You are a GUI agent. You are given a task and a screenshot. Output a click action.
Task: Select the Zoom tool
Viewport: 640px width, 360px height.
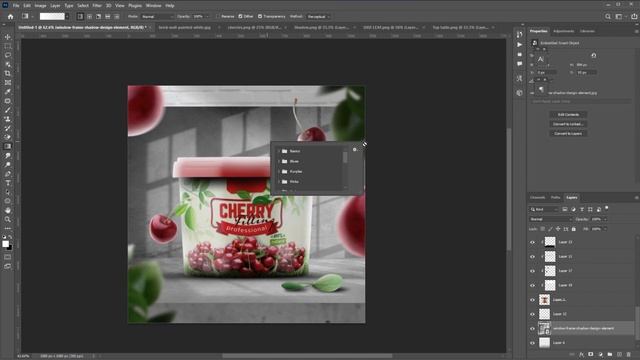click(x=8, y=219)
